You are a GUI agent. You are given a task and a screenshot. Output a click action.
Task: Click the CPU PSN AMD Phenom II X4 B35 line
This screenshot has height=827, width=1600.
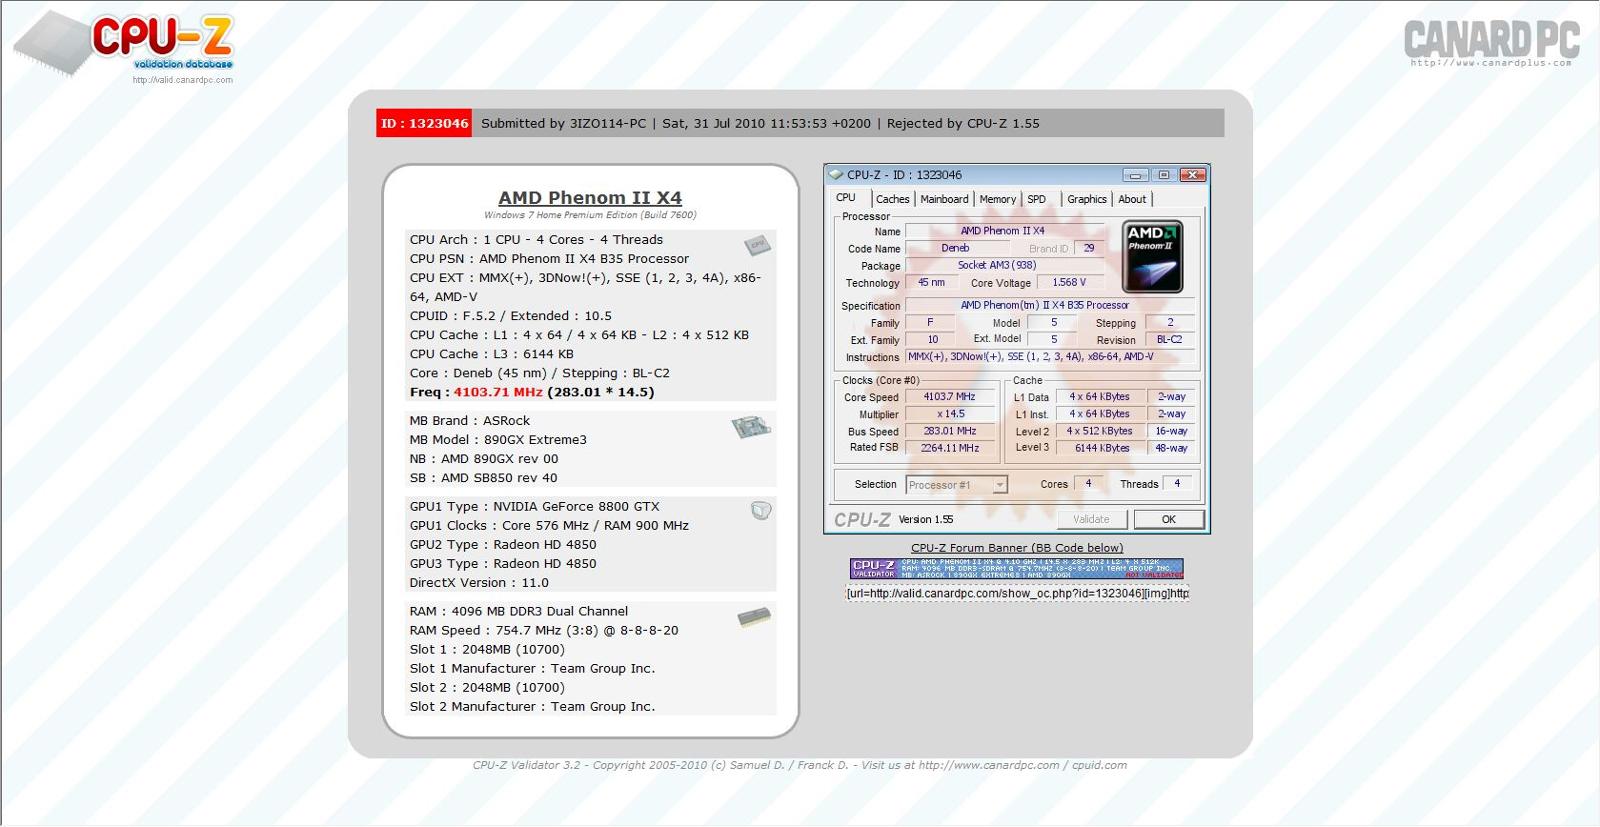tap(549, 259)
